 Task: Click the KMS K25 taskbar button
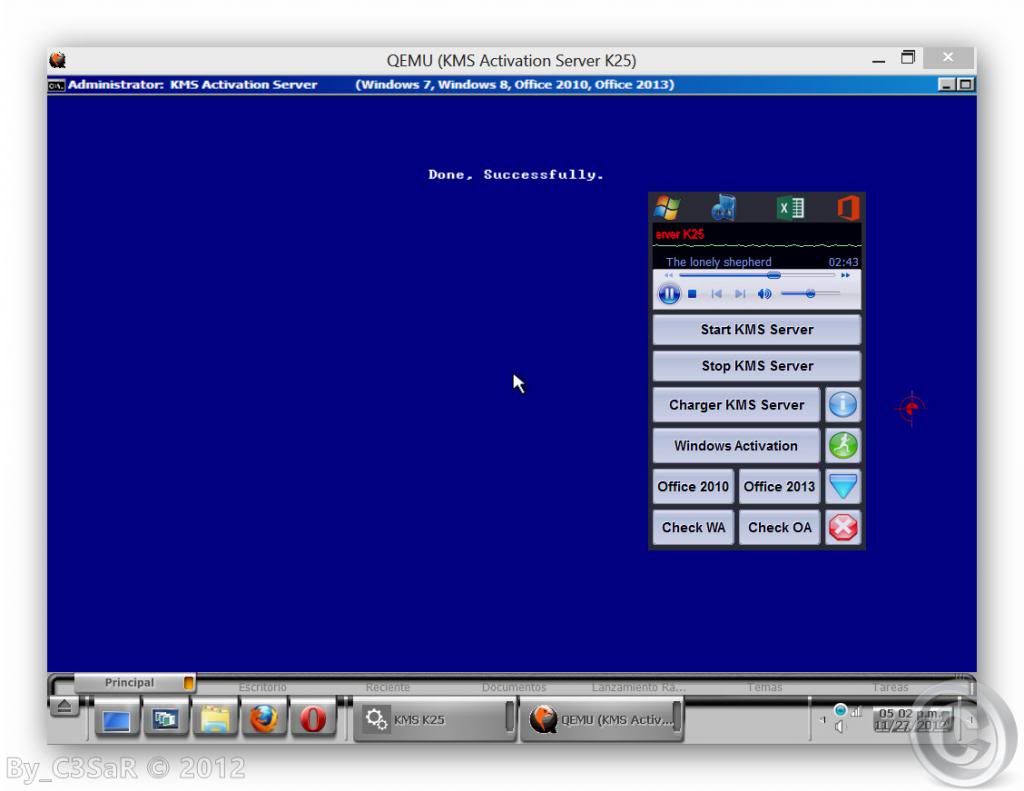click(435, 720)
